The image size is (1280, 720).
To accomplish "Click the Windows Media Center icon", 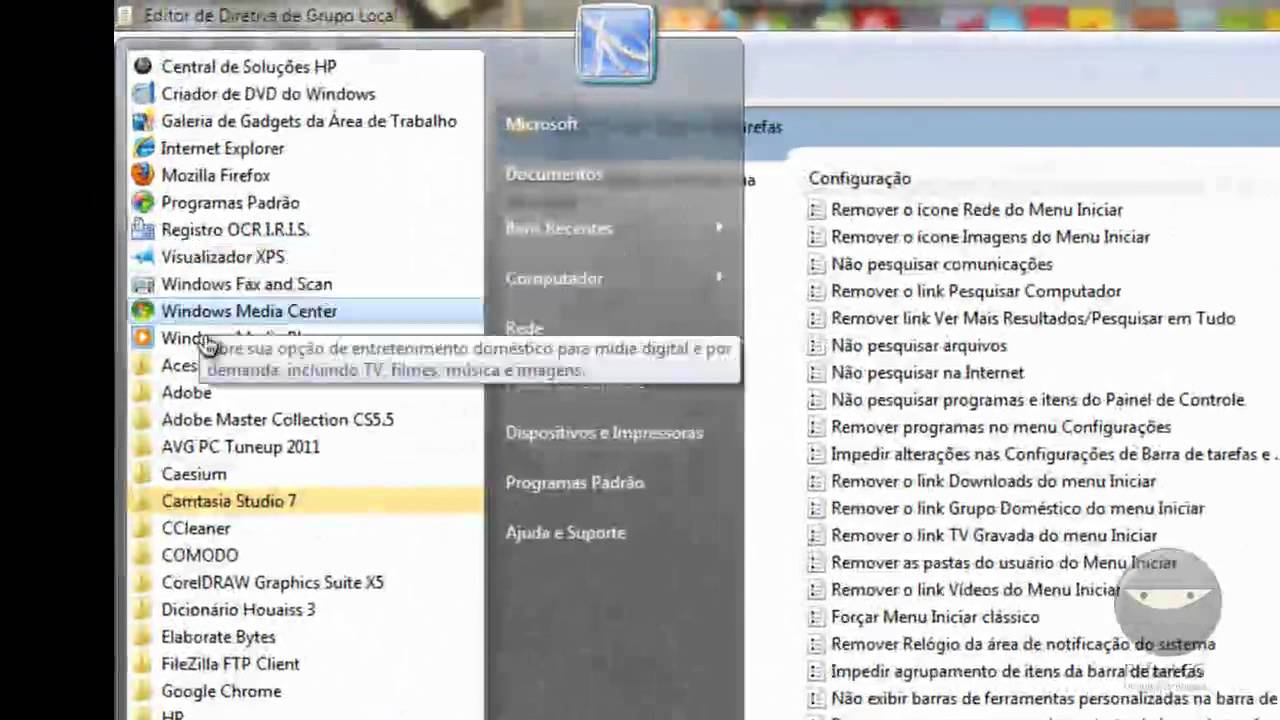I will [143, 310].
